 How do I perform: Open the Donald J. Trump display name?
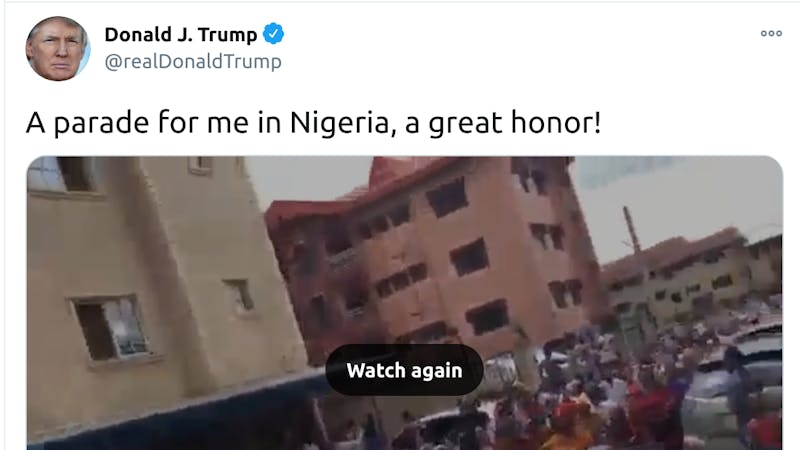(181, 34)
